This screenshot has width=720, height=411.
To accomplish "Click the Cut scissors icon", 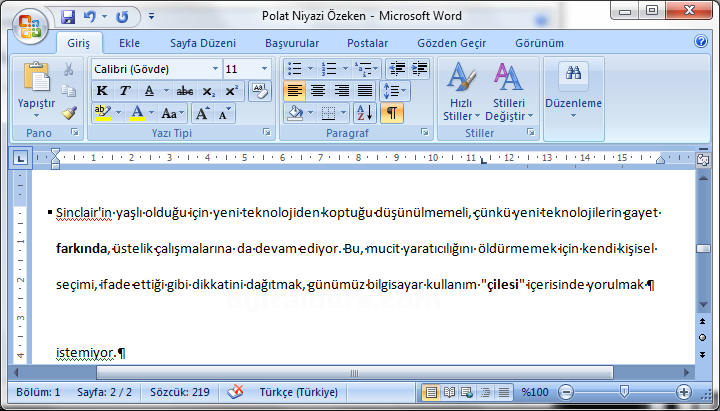I will pyautogui.click(x=68, y=70).
